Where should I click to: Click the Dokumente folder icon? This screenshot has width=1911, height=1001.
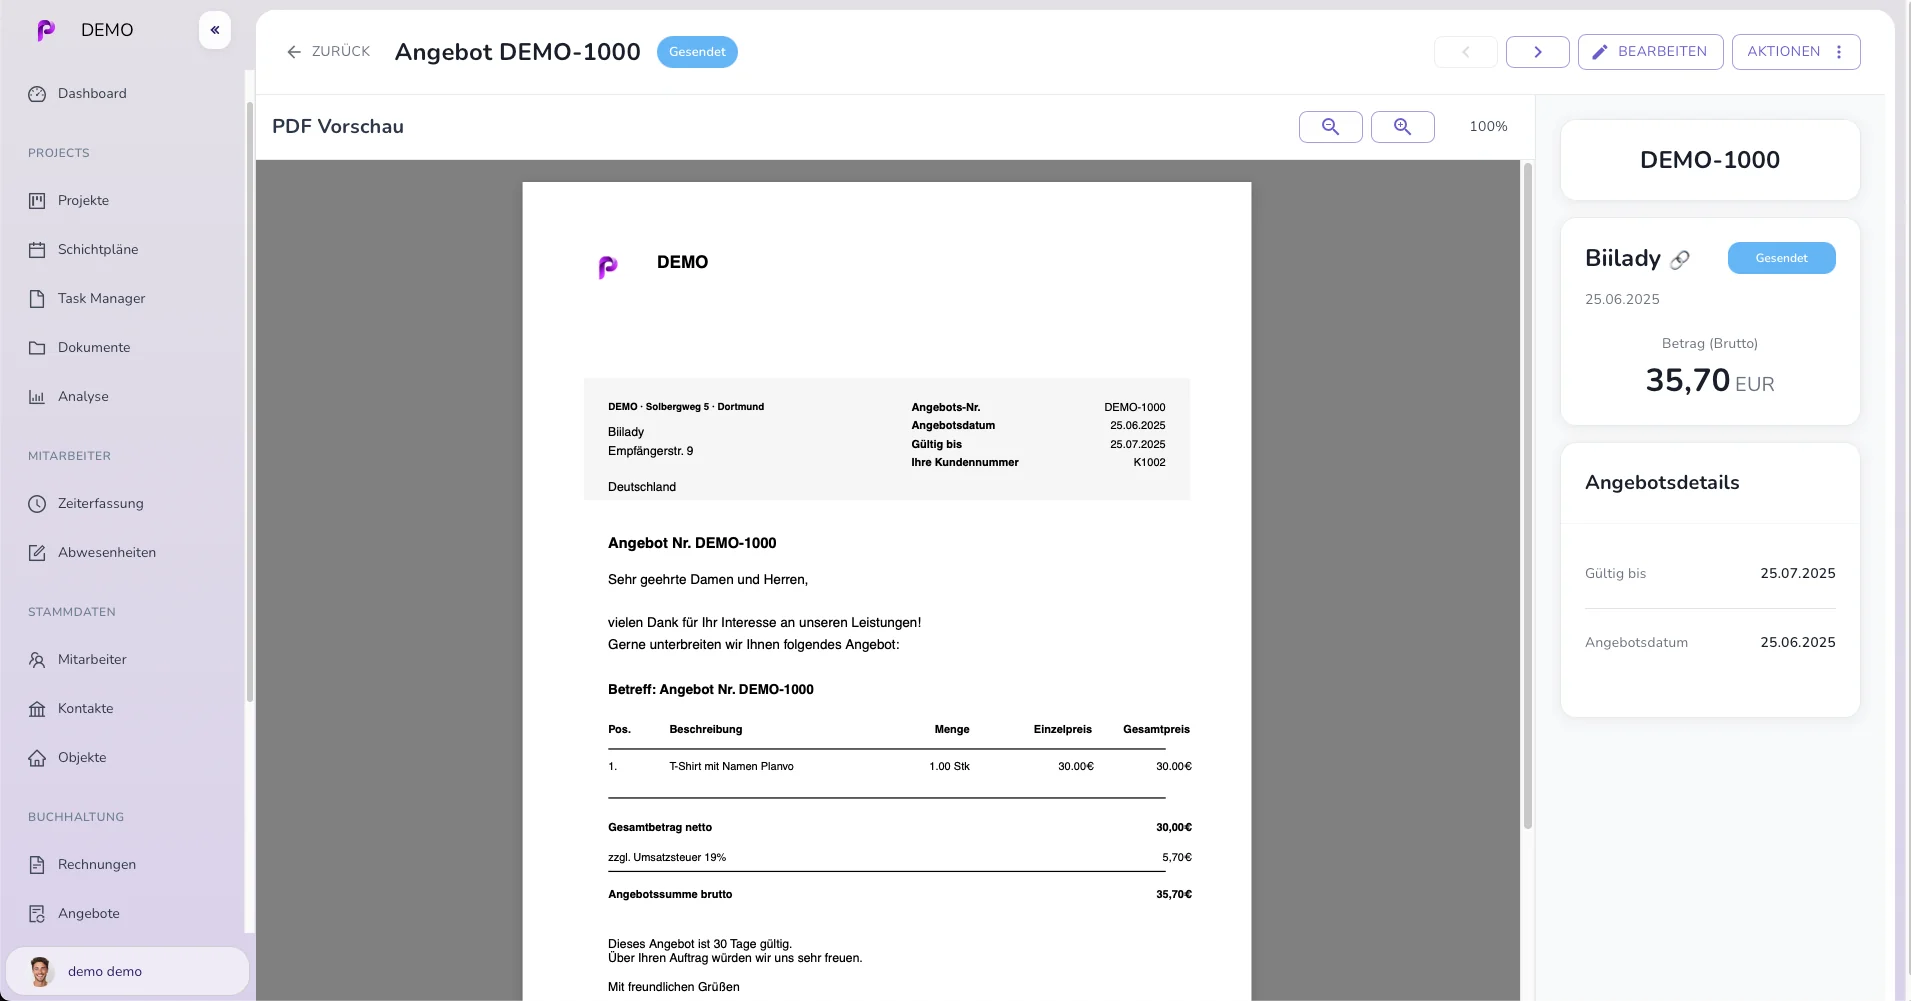pyautogui.click(x=37, y=348)
